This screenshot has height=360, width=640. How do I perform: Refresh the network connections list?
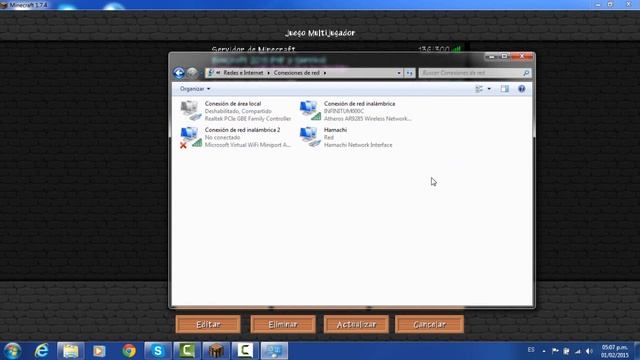409,73
